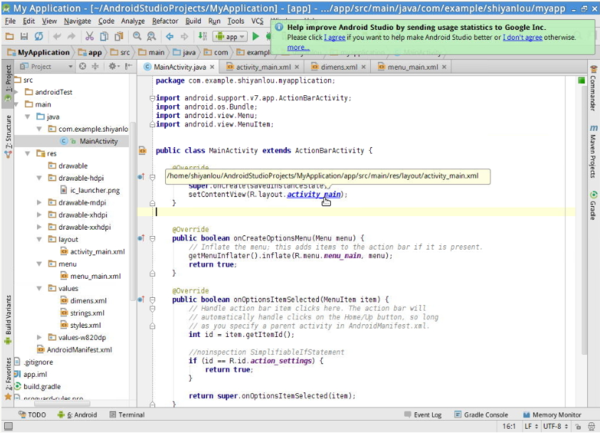This screenshot has width=600, height=433.
Task: Open the Memory Monitor tool window
Action: click(552, 415)
